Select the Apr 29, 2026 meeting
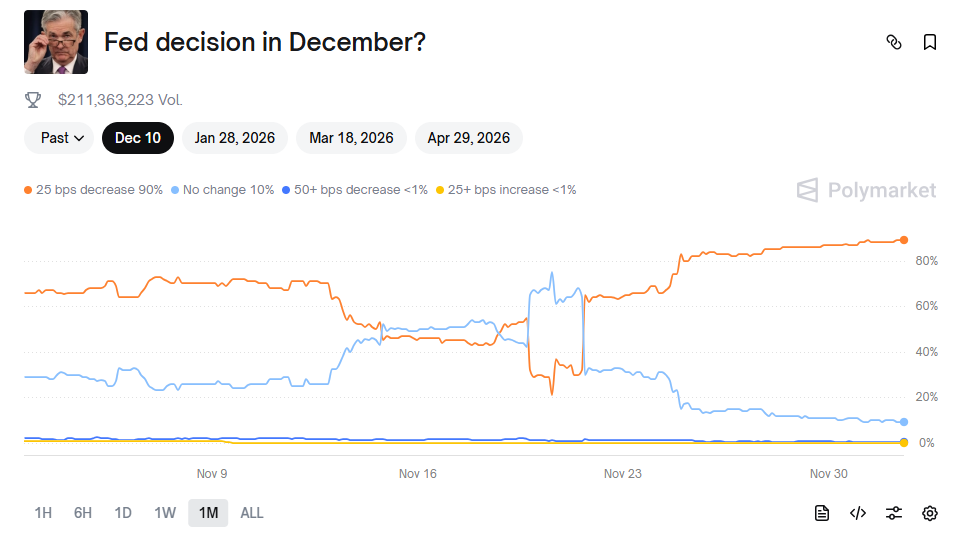Screen dimensions: 962x538 click(x=468, y=138)
